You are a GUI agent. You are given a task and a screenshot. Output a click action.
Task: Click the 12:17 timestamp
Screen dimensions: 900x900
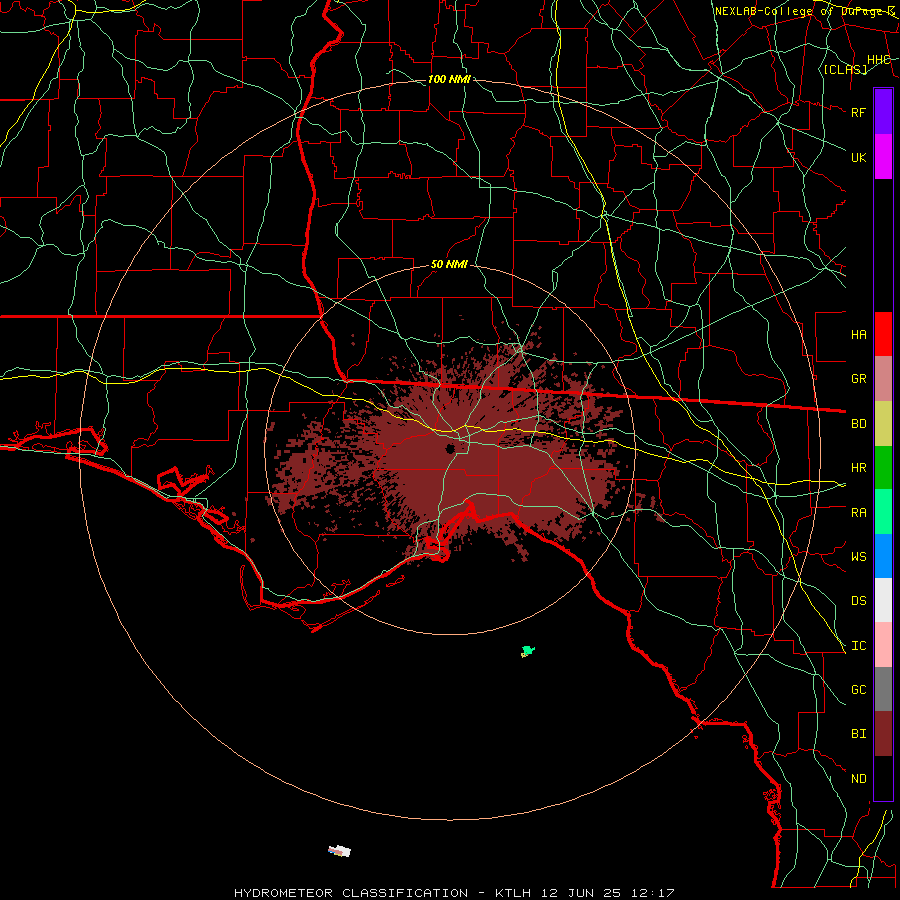pyautogui.click(x=651, y=893)
